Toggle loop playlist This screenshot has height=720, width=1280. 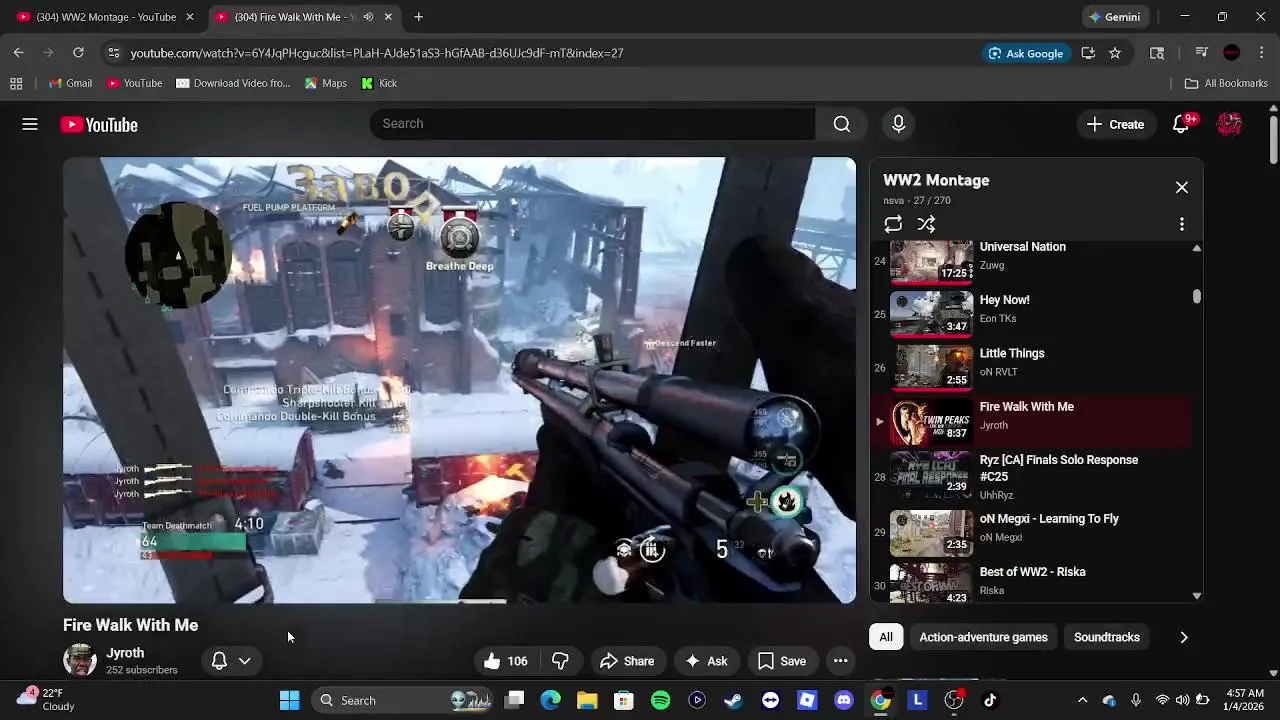tap(893, 224)
